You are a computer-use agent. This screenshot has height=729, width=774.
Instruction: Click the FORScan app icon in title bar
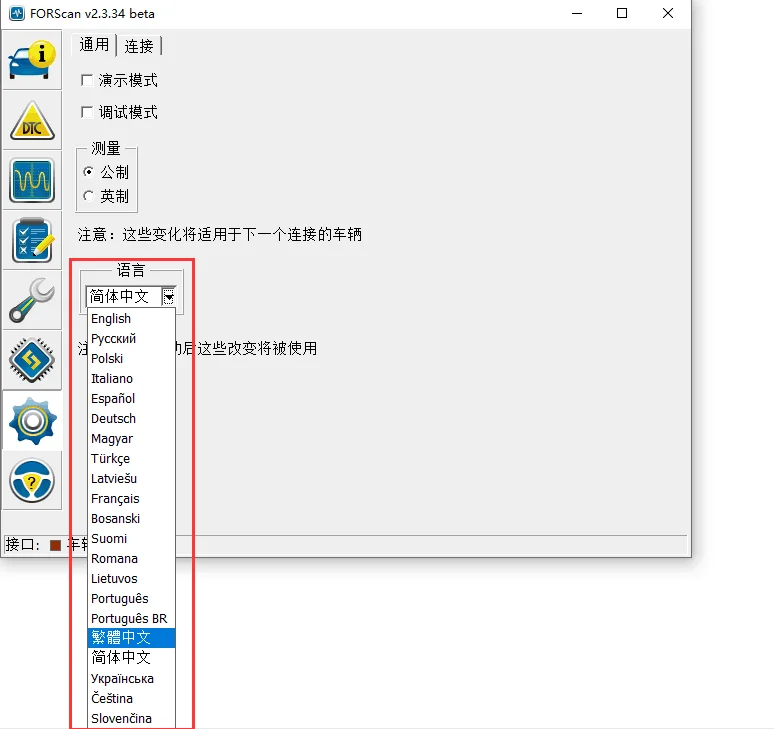17,13
